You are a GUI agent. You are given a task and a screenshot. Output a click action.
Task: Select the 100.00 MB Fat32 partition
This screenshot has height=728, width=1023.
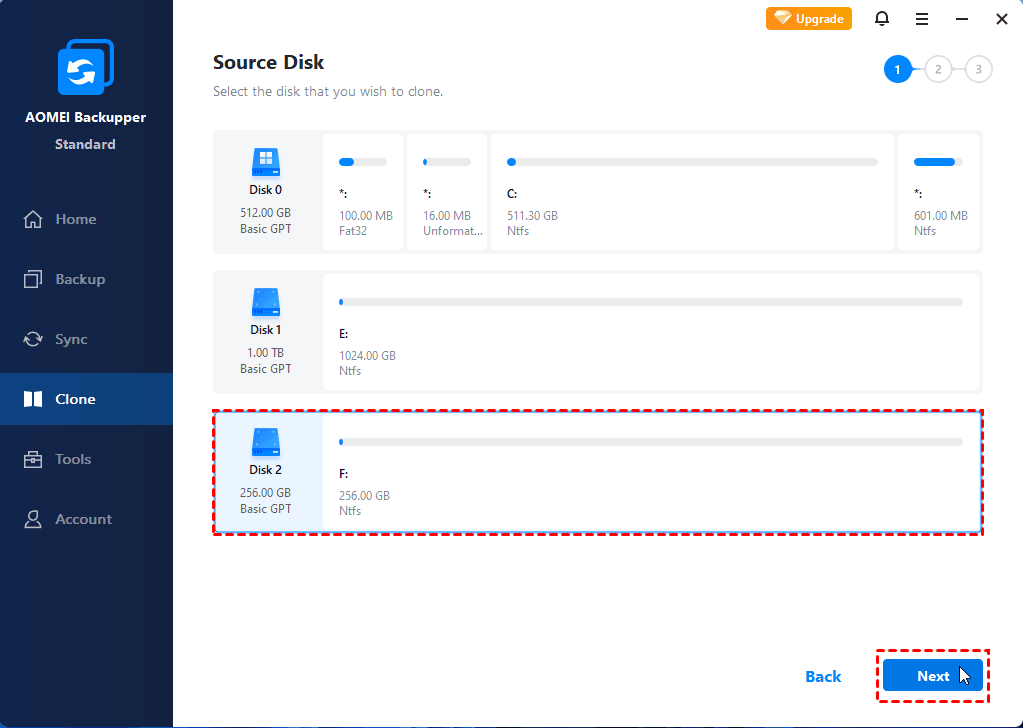(x=364, y=193)
